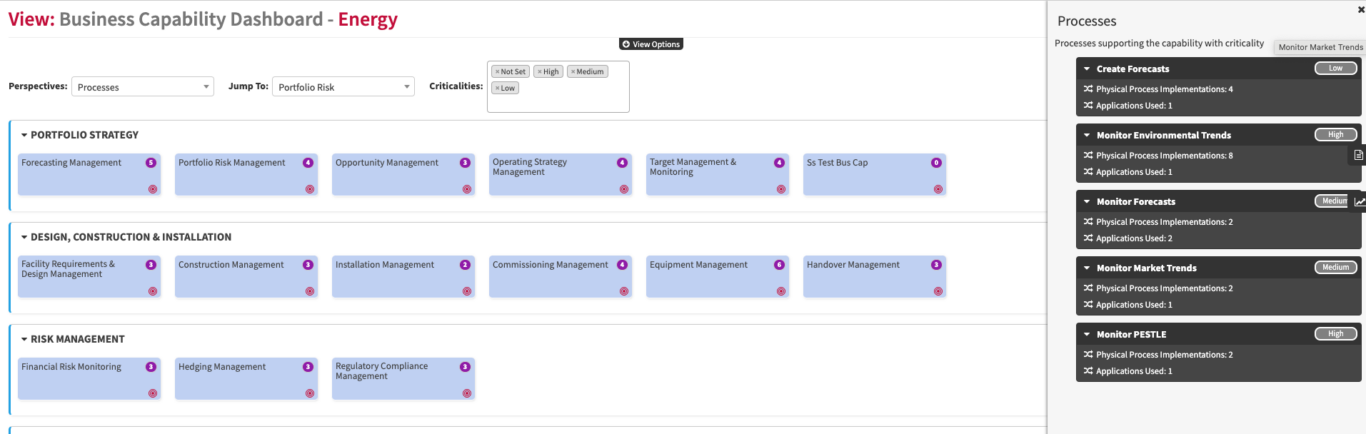Click the red info icon on Hedging Management

[310, 393]
